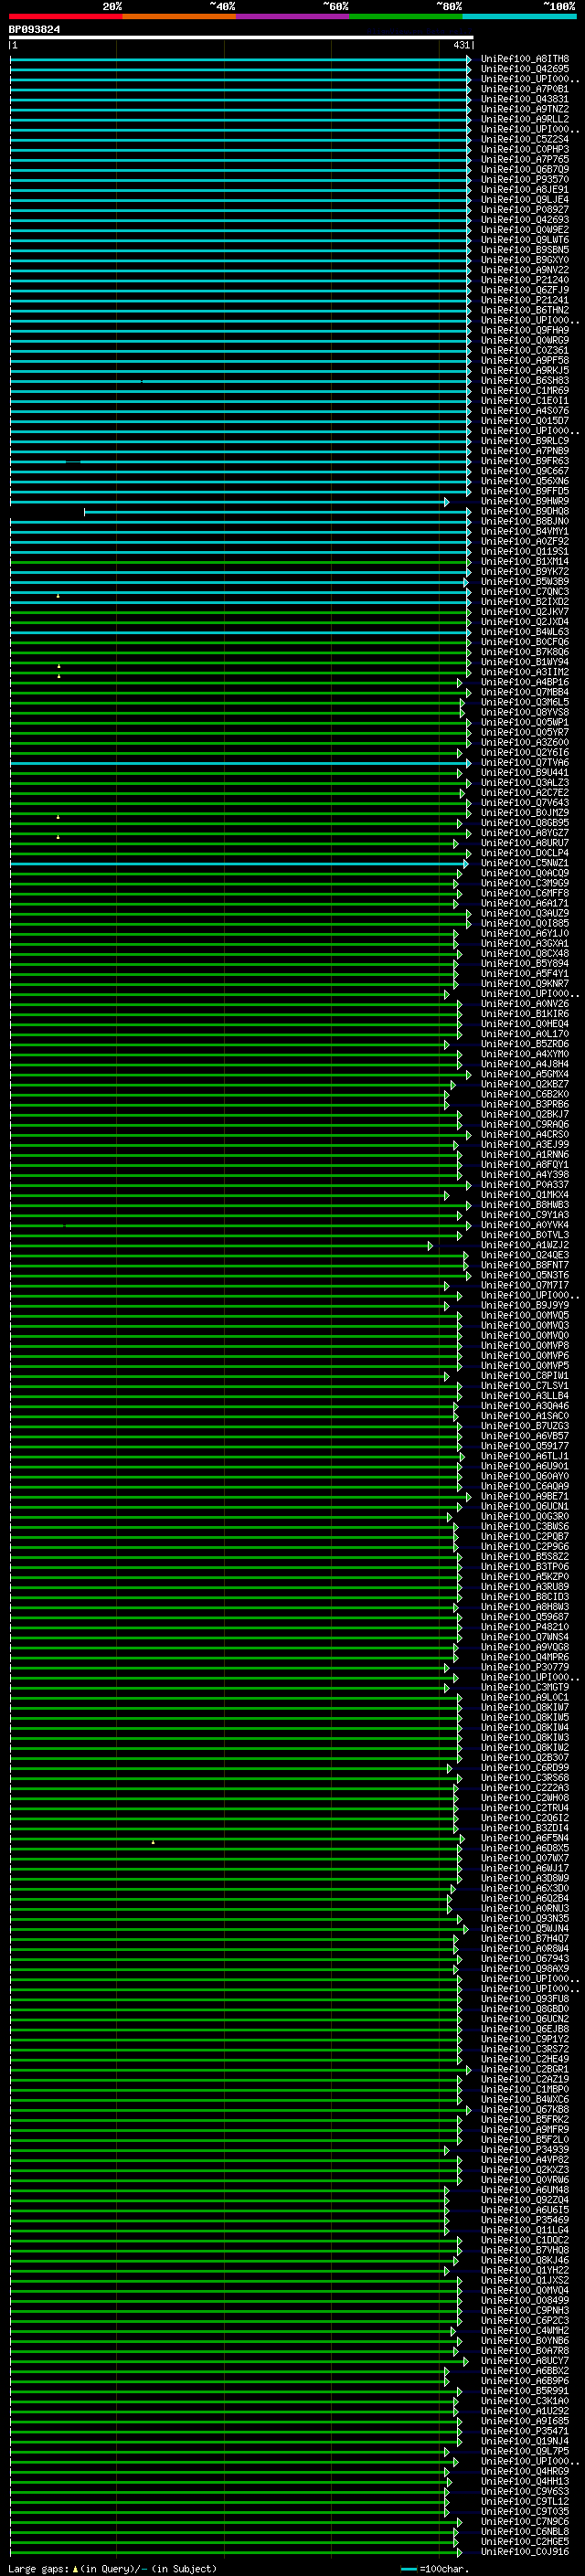This screenshot has height=2576, width=585.
Task: Select the UniRef100_A9RKJ5 label
Action: tap(525, 371)
